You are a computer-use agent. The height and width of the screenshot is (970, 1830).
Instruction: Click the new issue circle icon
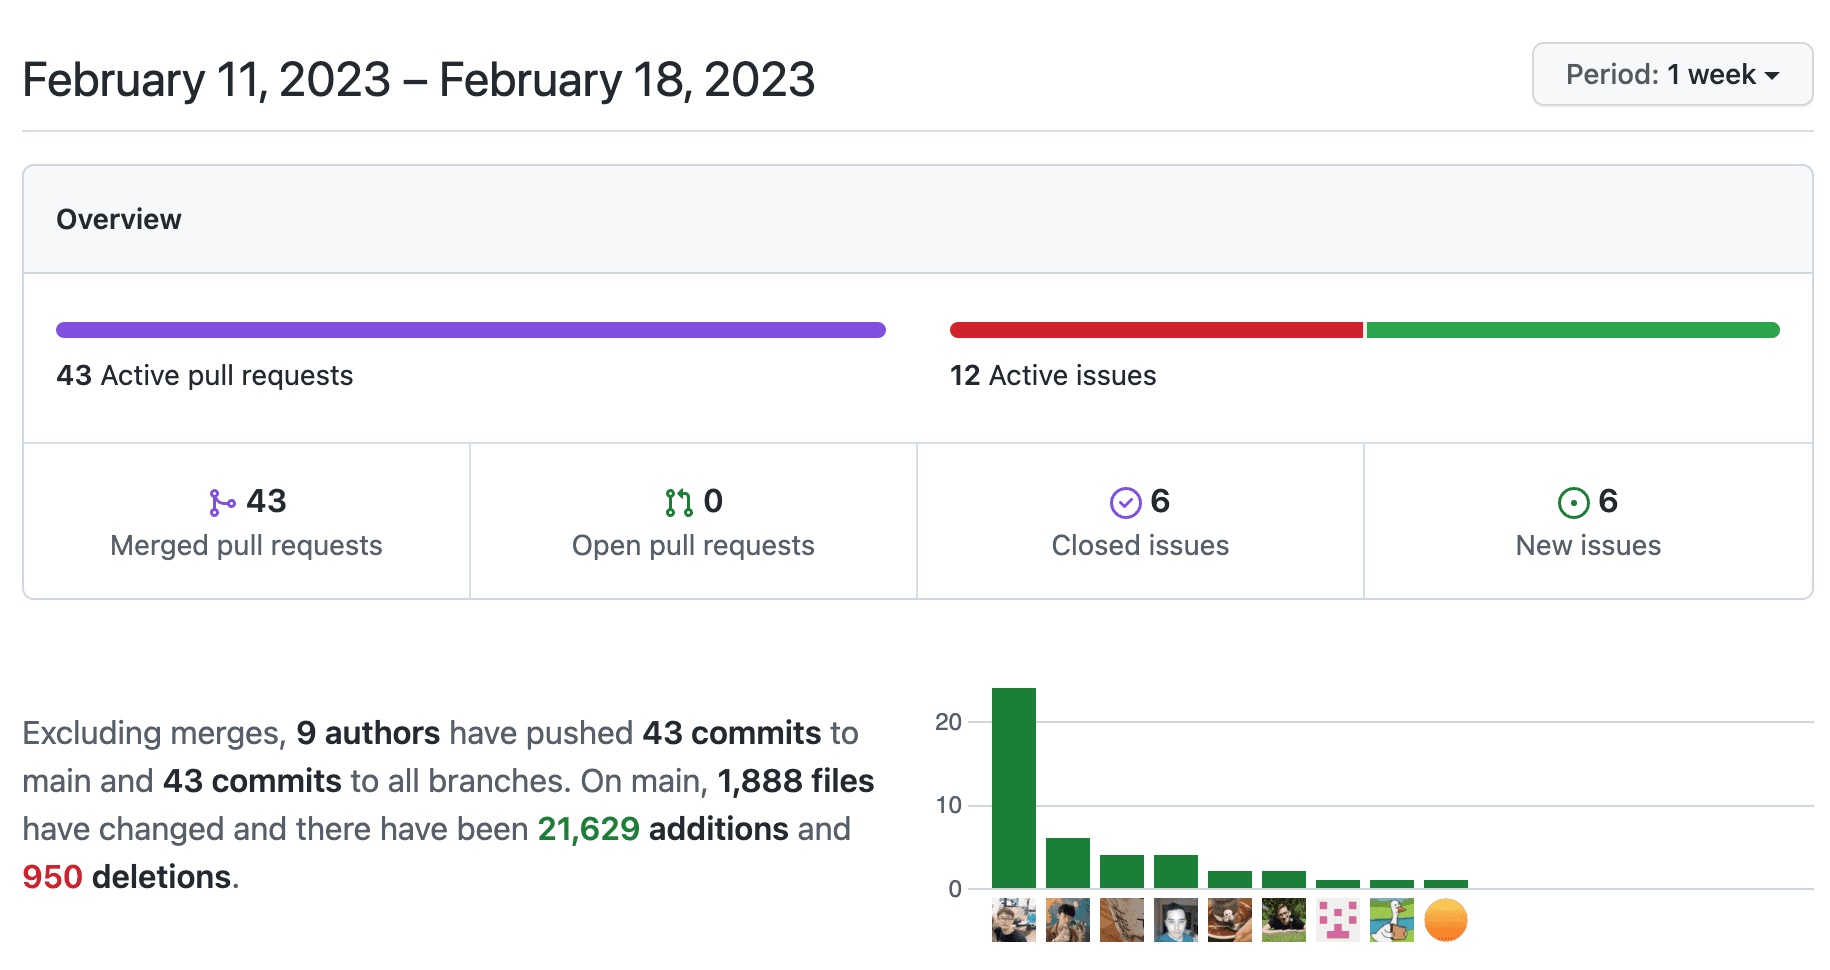1573,502
